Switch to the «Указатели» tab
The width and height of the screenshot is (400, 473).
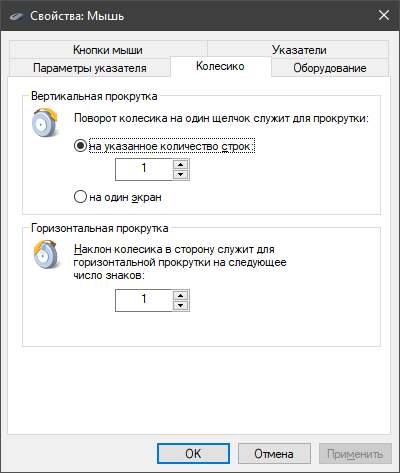299,50
